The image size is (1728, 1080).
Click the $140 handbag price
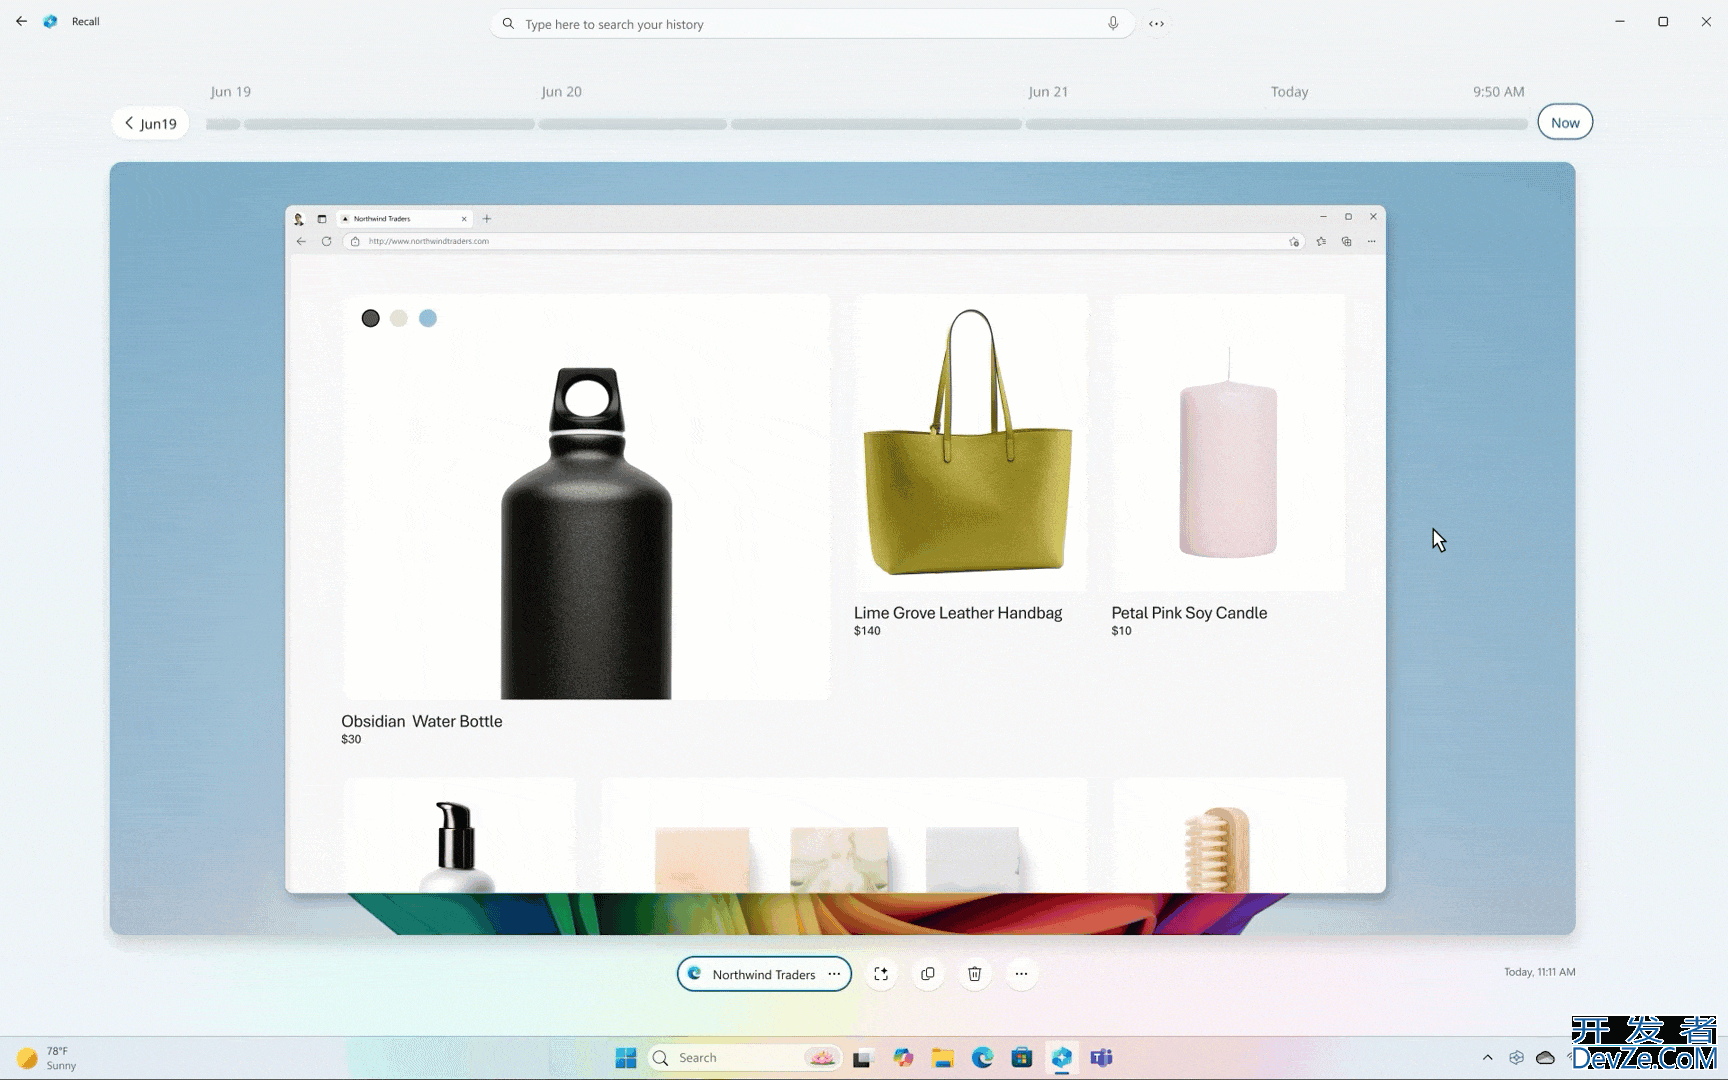[867, 631]
